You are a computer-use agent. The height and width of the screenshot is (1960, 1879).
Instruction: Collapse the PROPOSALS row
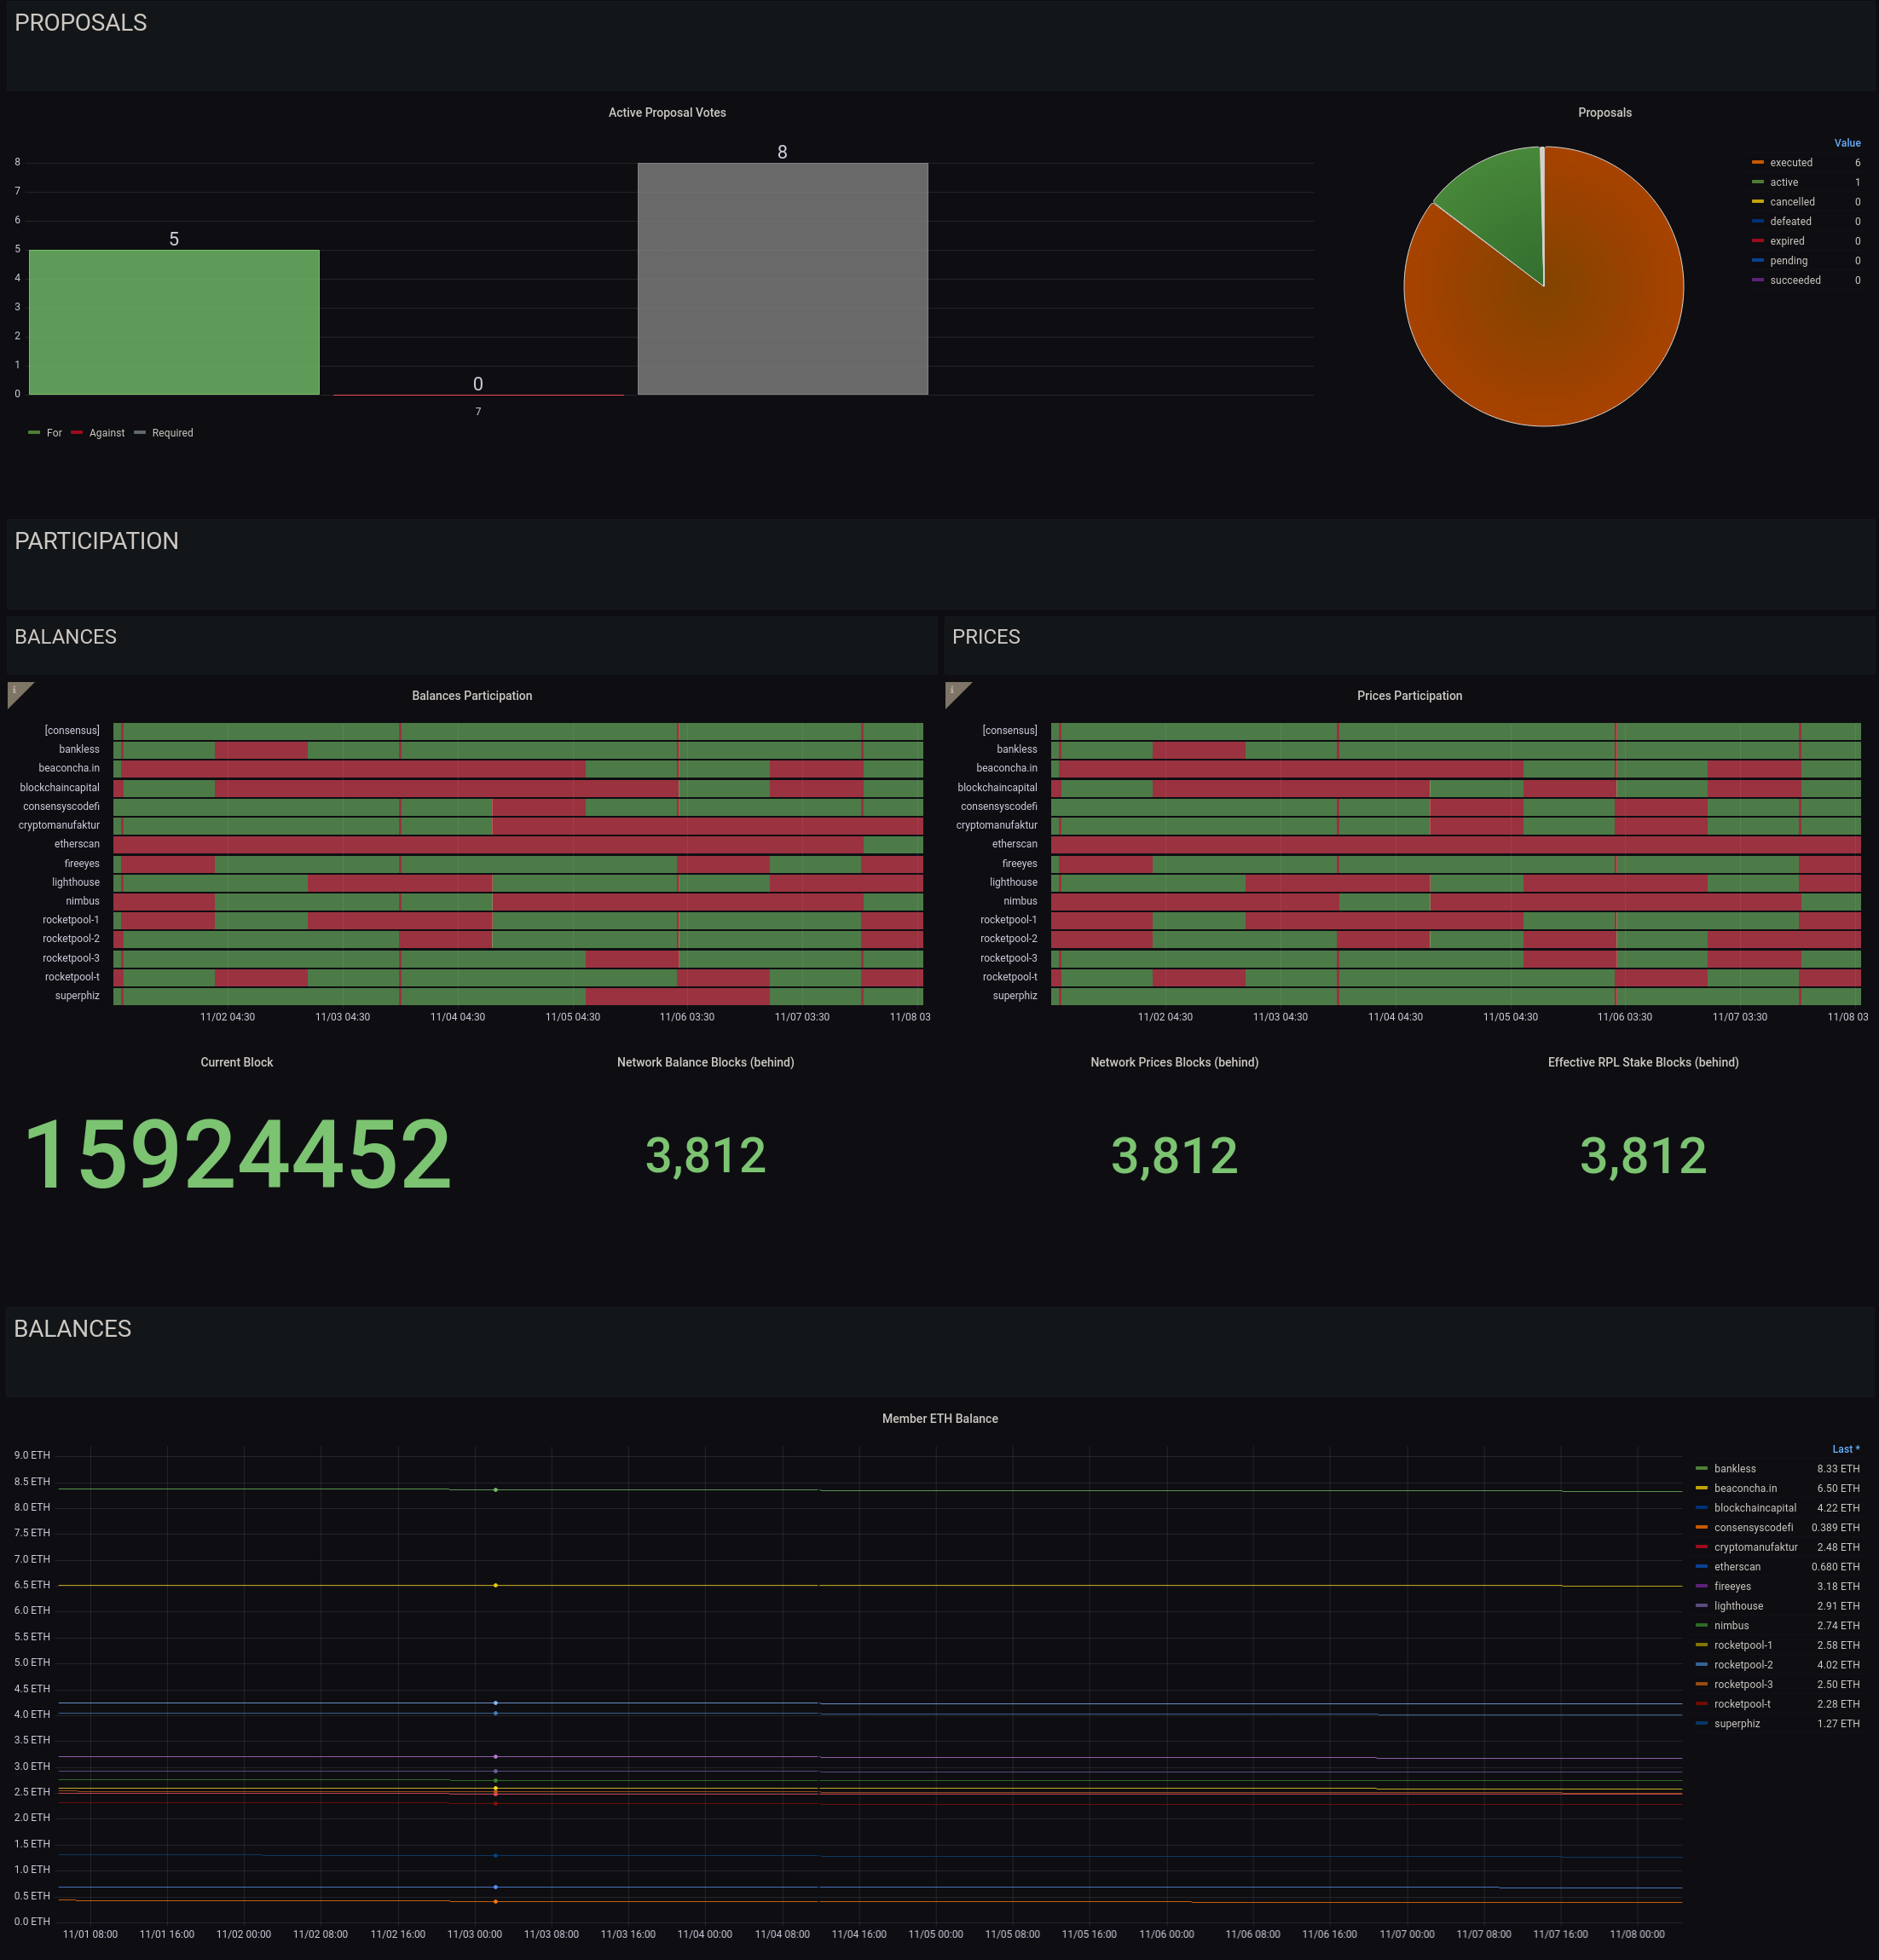[x=80, y=23]
